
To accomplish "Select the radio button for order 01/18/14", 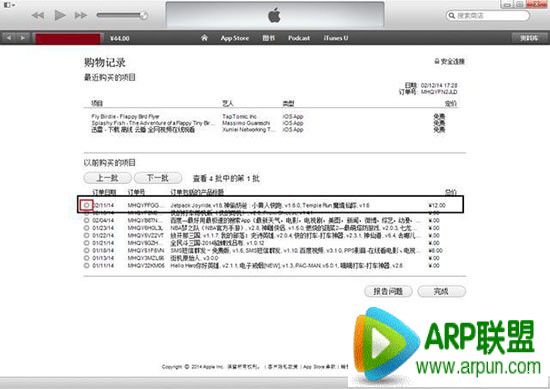I will point(86,250).
